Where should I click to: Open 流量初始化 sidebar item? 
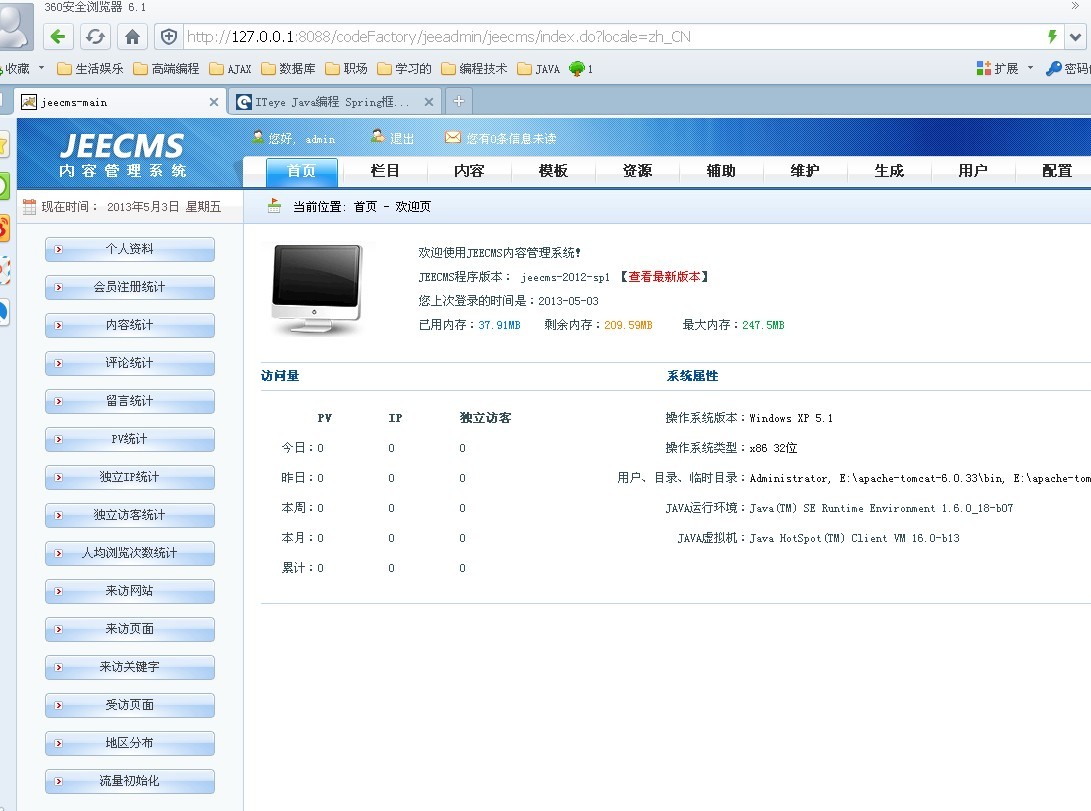click(129, 781)
